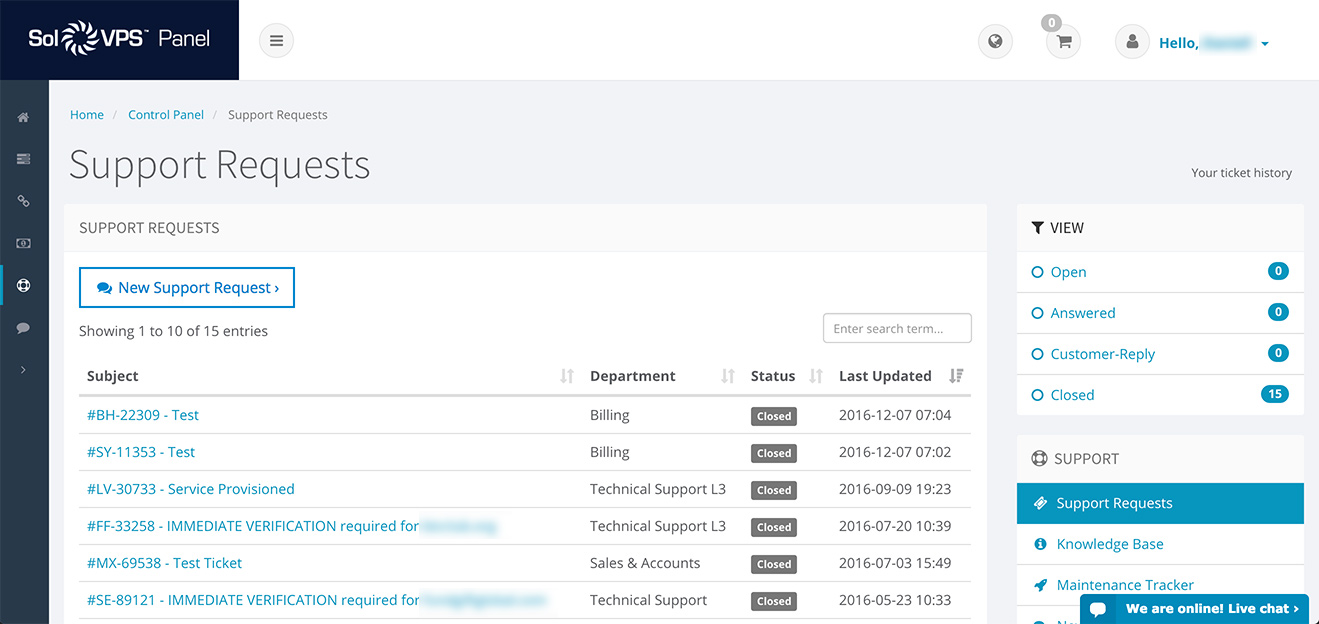Click the user avatar icon in the header
The width and height of the screenshot is (1319, 624).
1131,41
